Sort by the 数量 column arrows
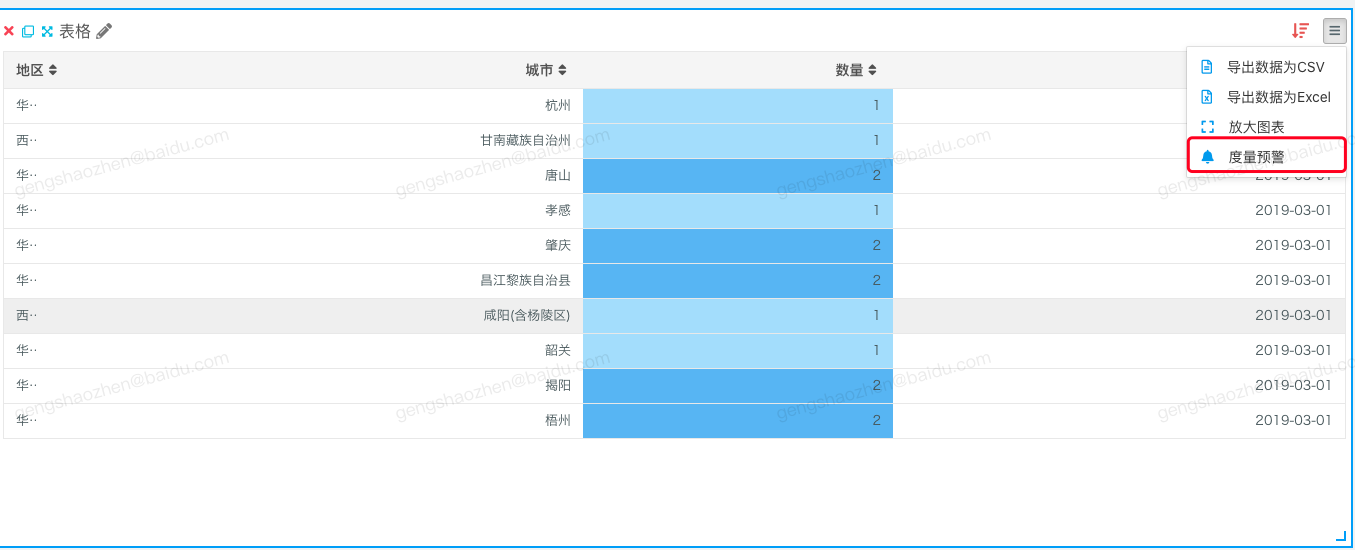The width and height of the screenshot is (1355, 550). tap(872, 70)
